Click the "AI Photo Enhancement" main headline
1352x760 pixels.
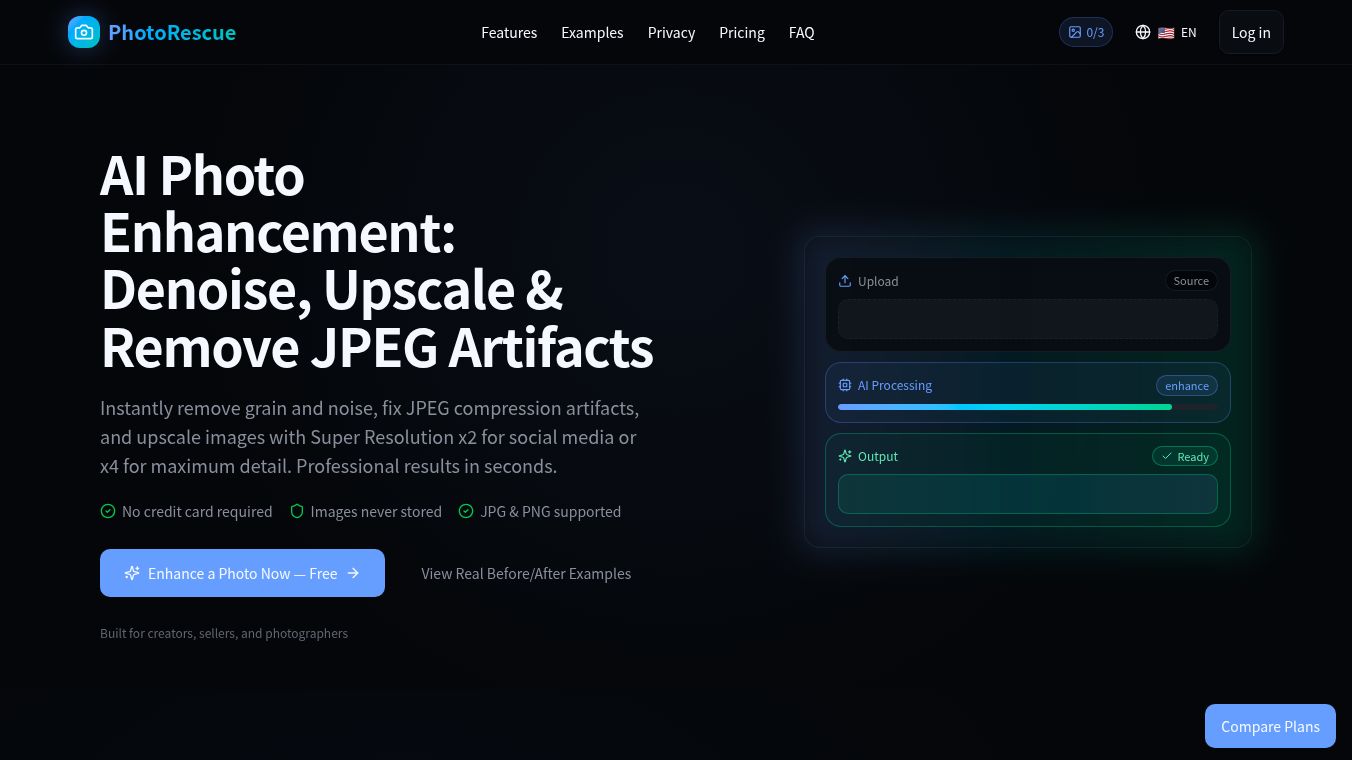tap(377, 261)
